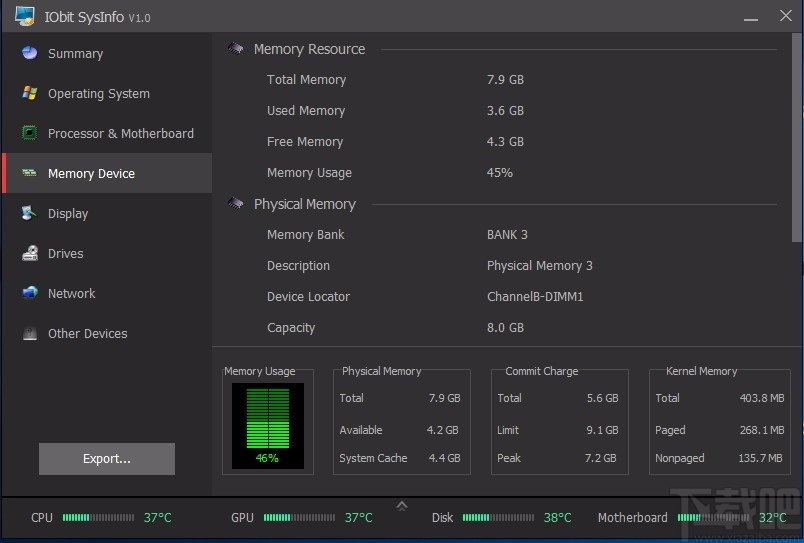This screenshot has width=804, height=543.
Task: Click Commit Charge Total 5.6 GB value
Action: click(x=602, y=398)
